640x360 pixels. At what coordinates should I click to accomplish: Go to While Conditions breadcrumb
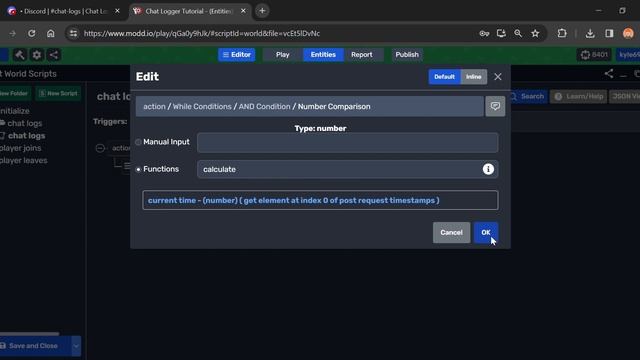point(202,107)
